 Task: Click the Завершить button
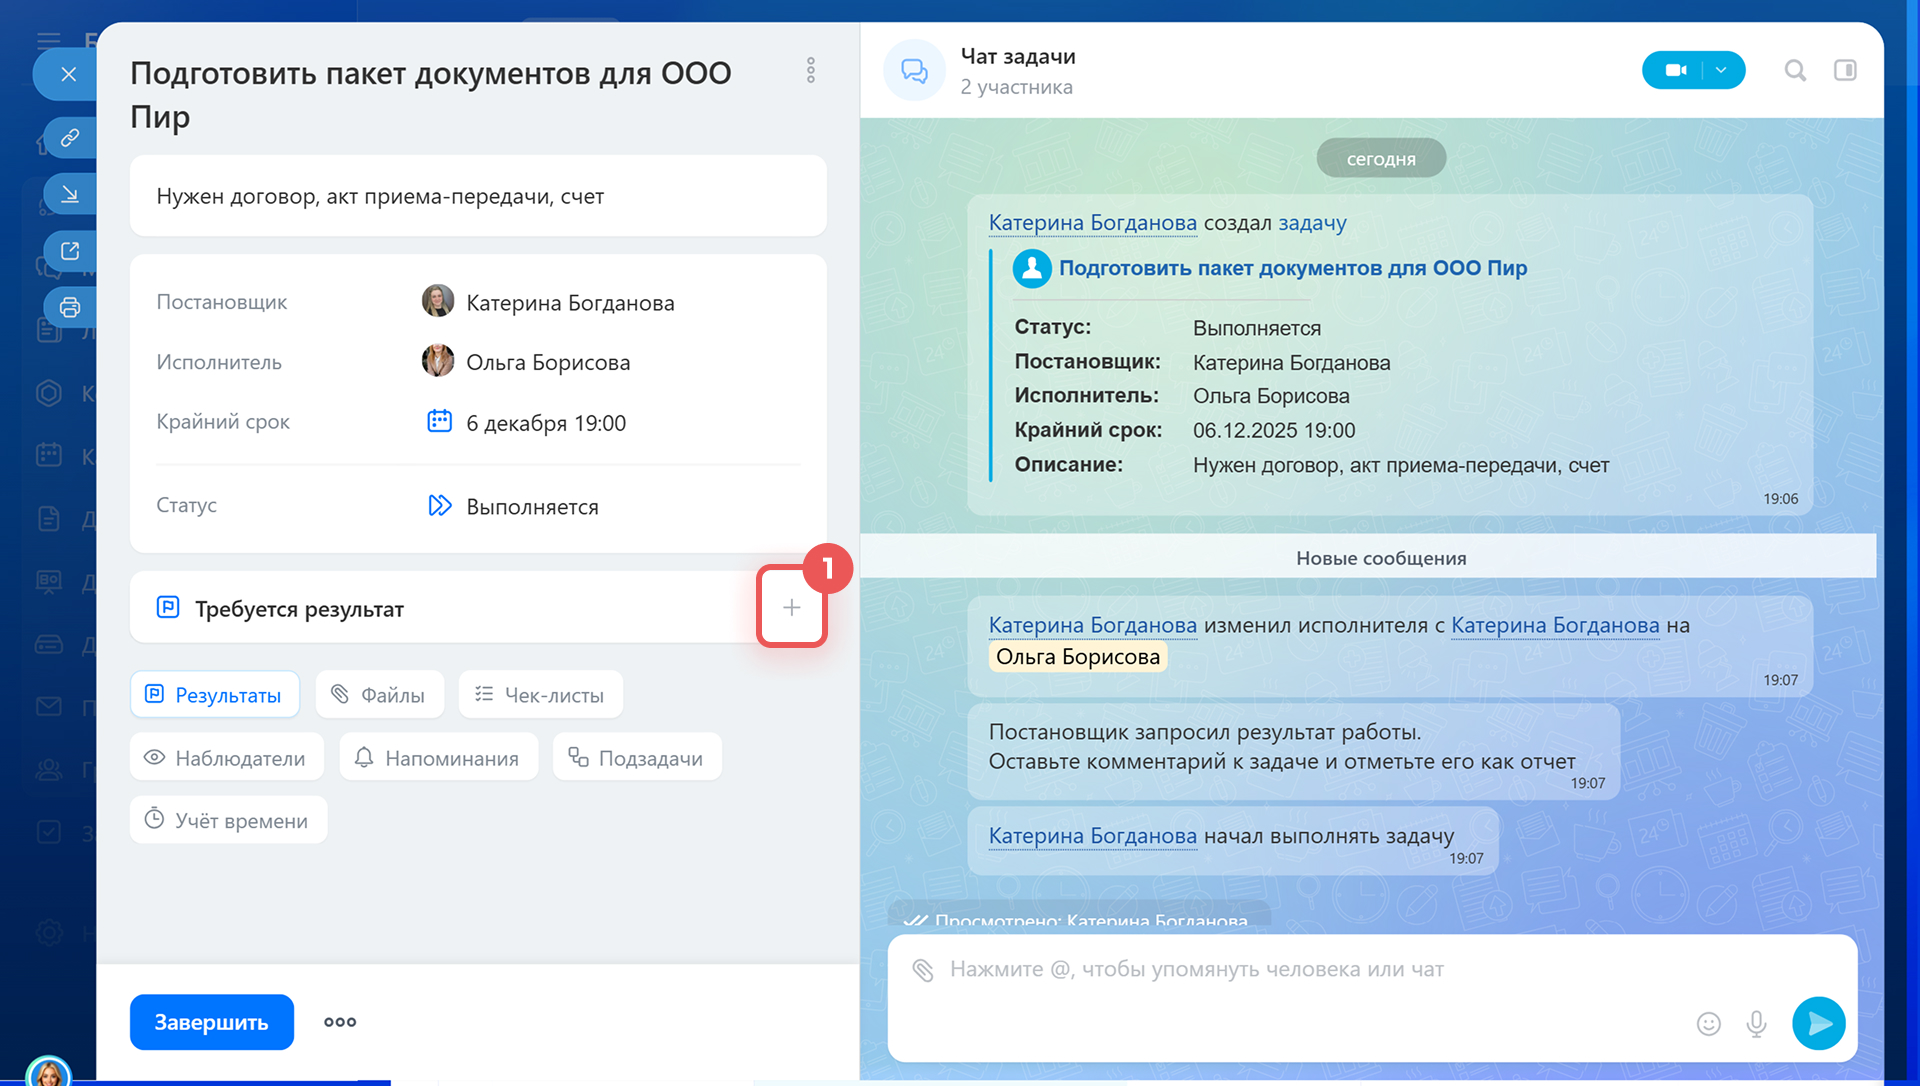[211, 1022]
